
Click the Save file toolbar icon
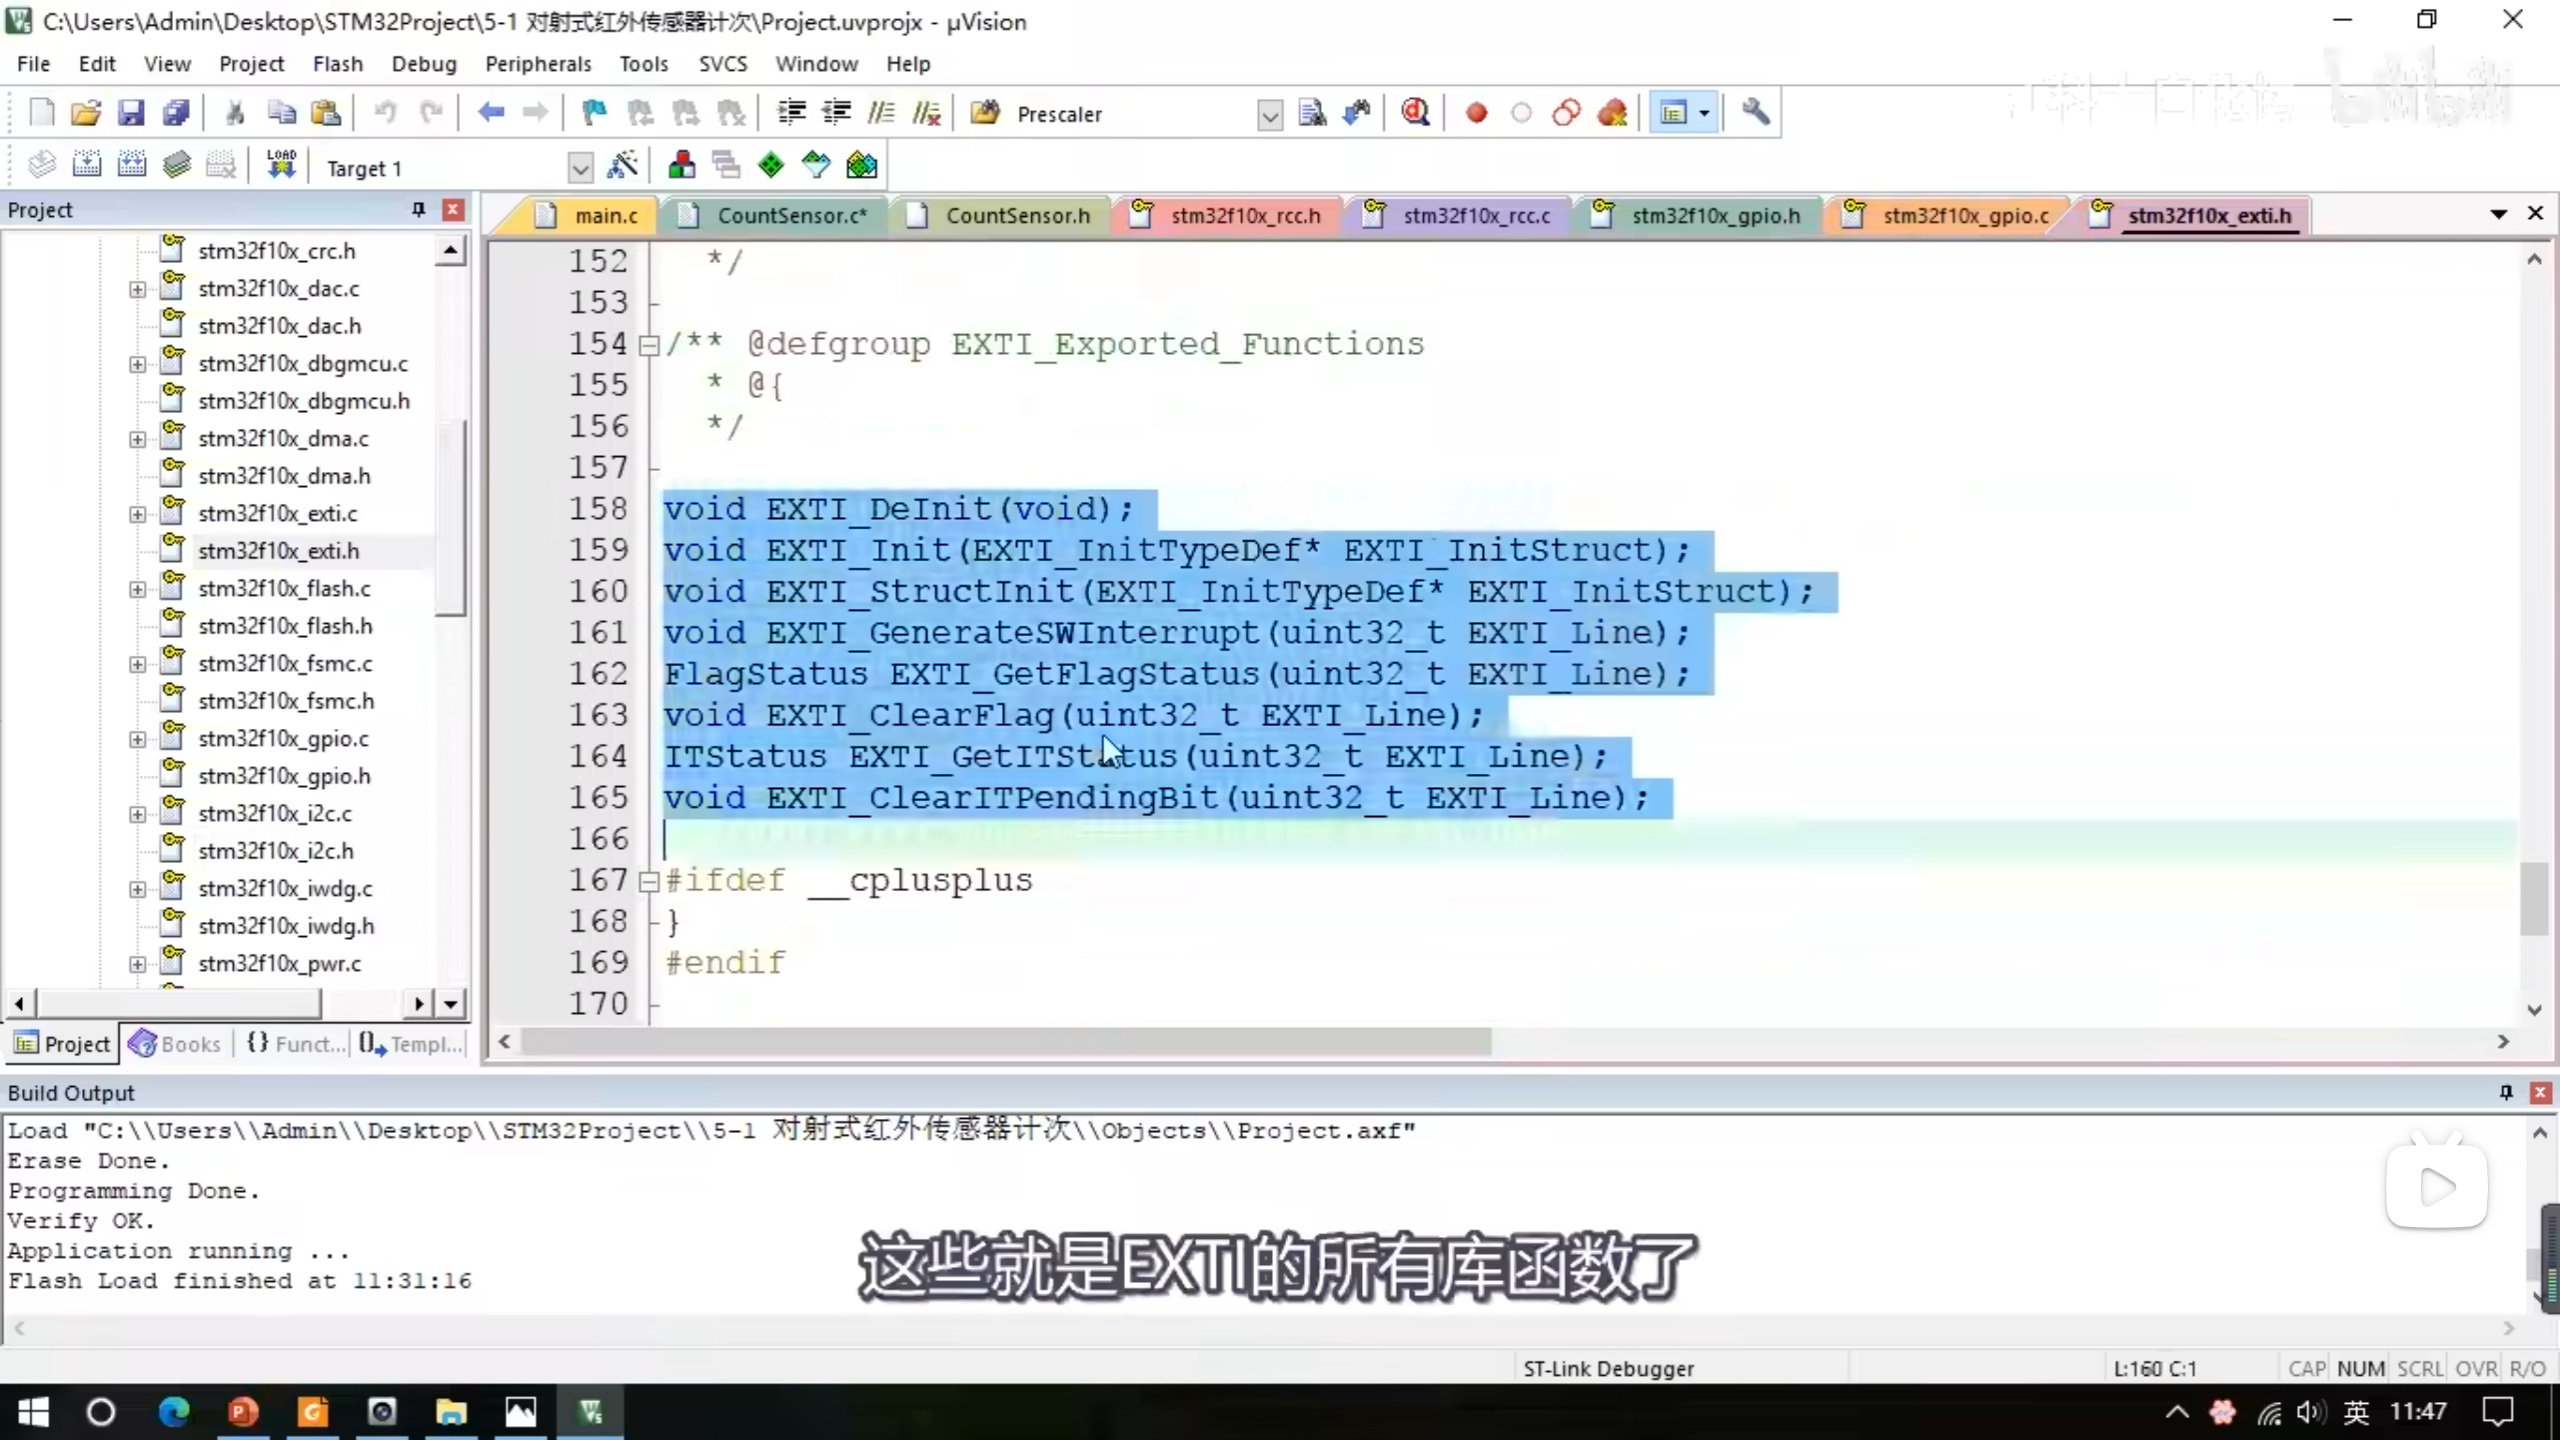(131, 113)
